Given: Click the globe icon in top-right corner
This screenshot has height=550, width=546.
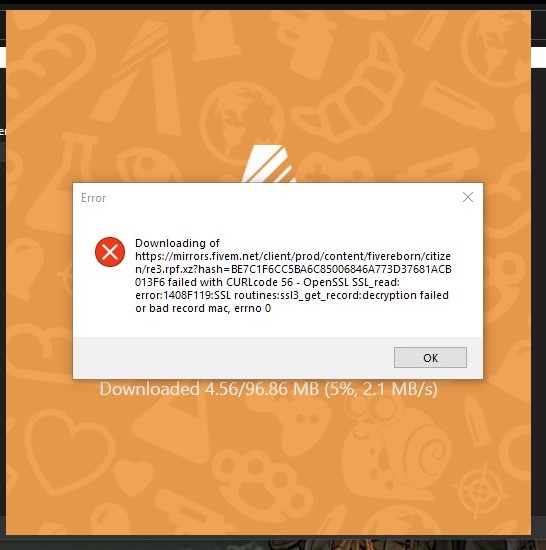Looking at the screenshot, I should pyautogui.click(x=496, y=47).
